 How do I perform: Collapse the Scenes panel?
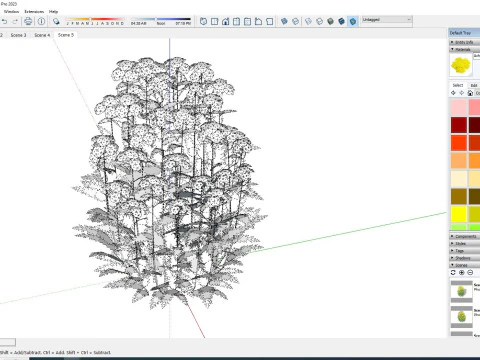click(464, 265)
